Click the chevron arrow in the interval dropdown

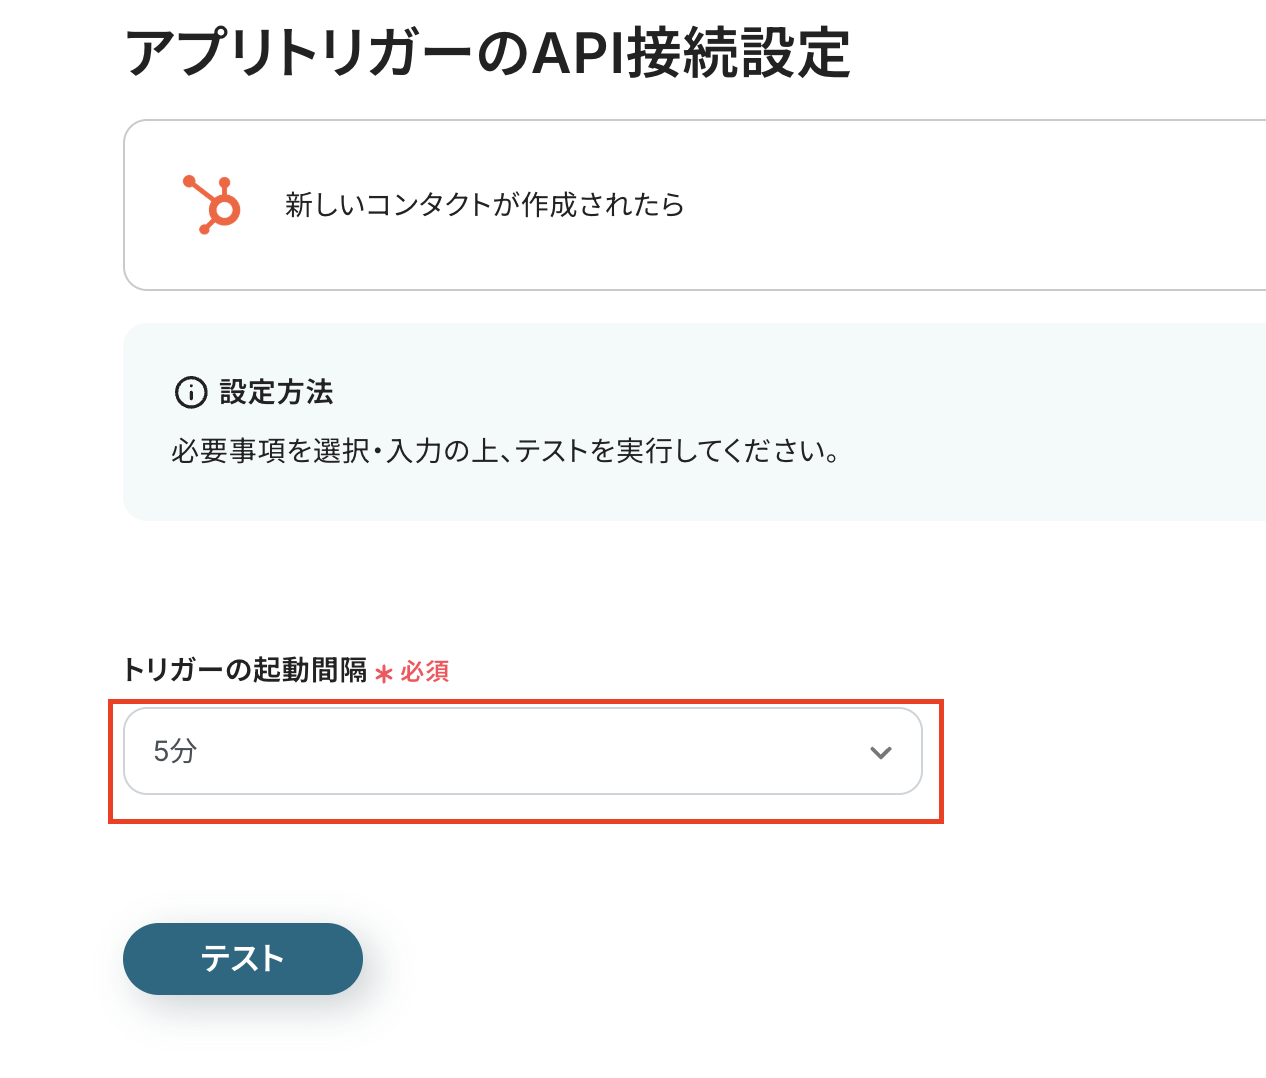tap(880, 752)
